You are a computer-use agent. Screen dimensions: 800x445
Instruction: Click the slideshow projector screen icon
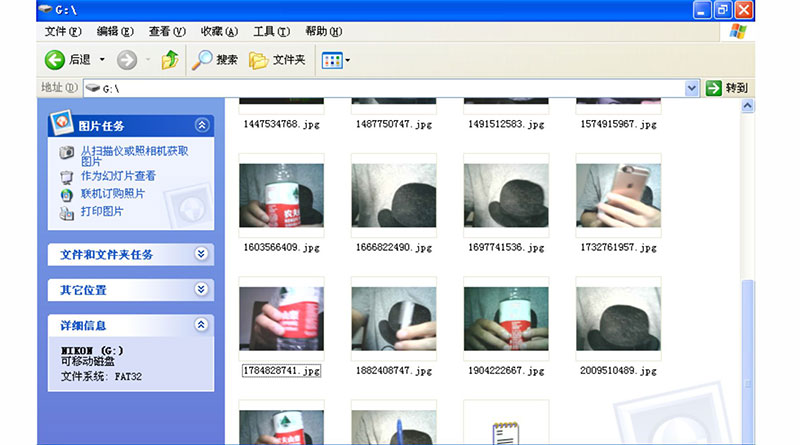pyautogui.click(x=66, y=177)
